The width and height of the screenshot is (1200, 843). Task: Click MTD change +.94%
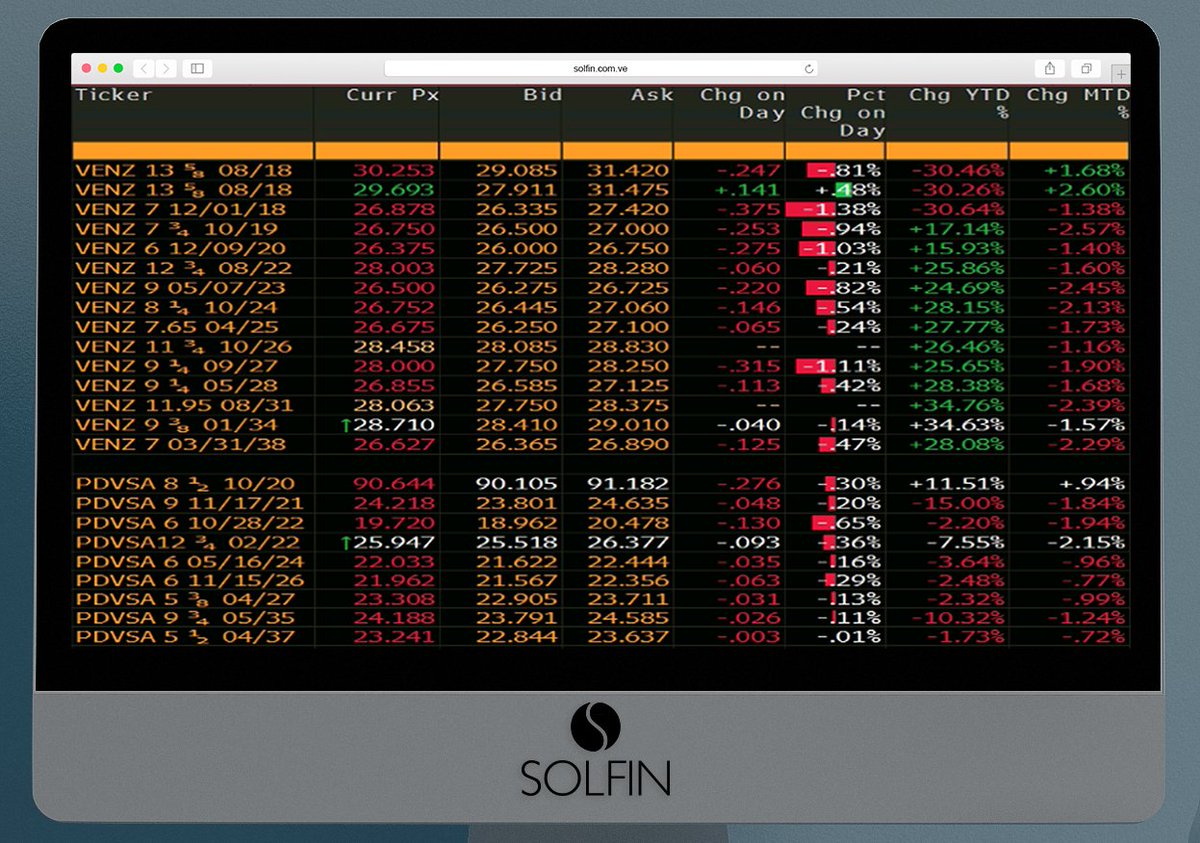(x=1091, y=483)
